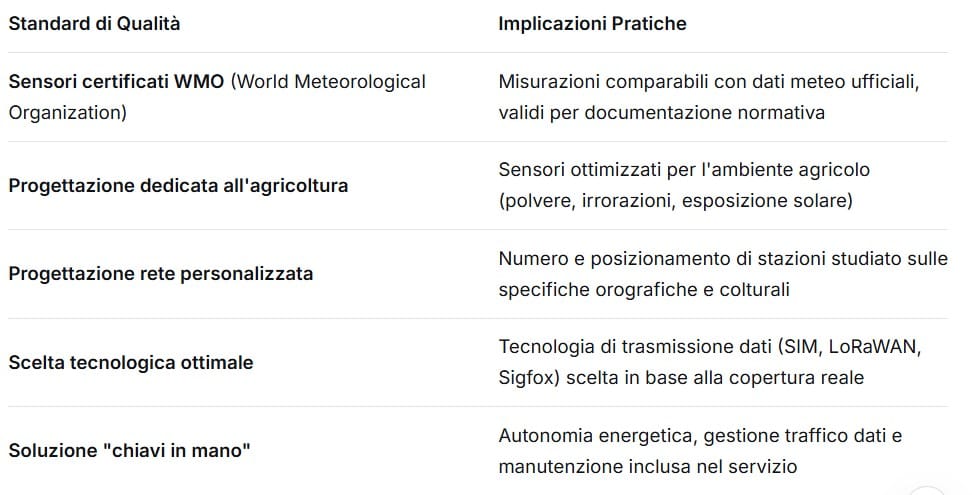Select the 'Progettazione rete personalizzata' row label
This screenshot has height=495, width=972.
[x=160, y=274]
